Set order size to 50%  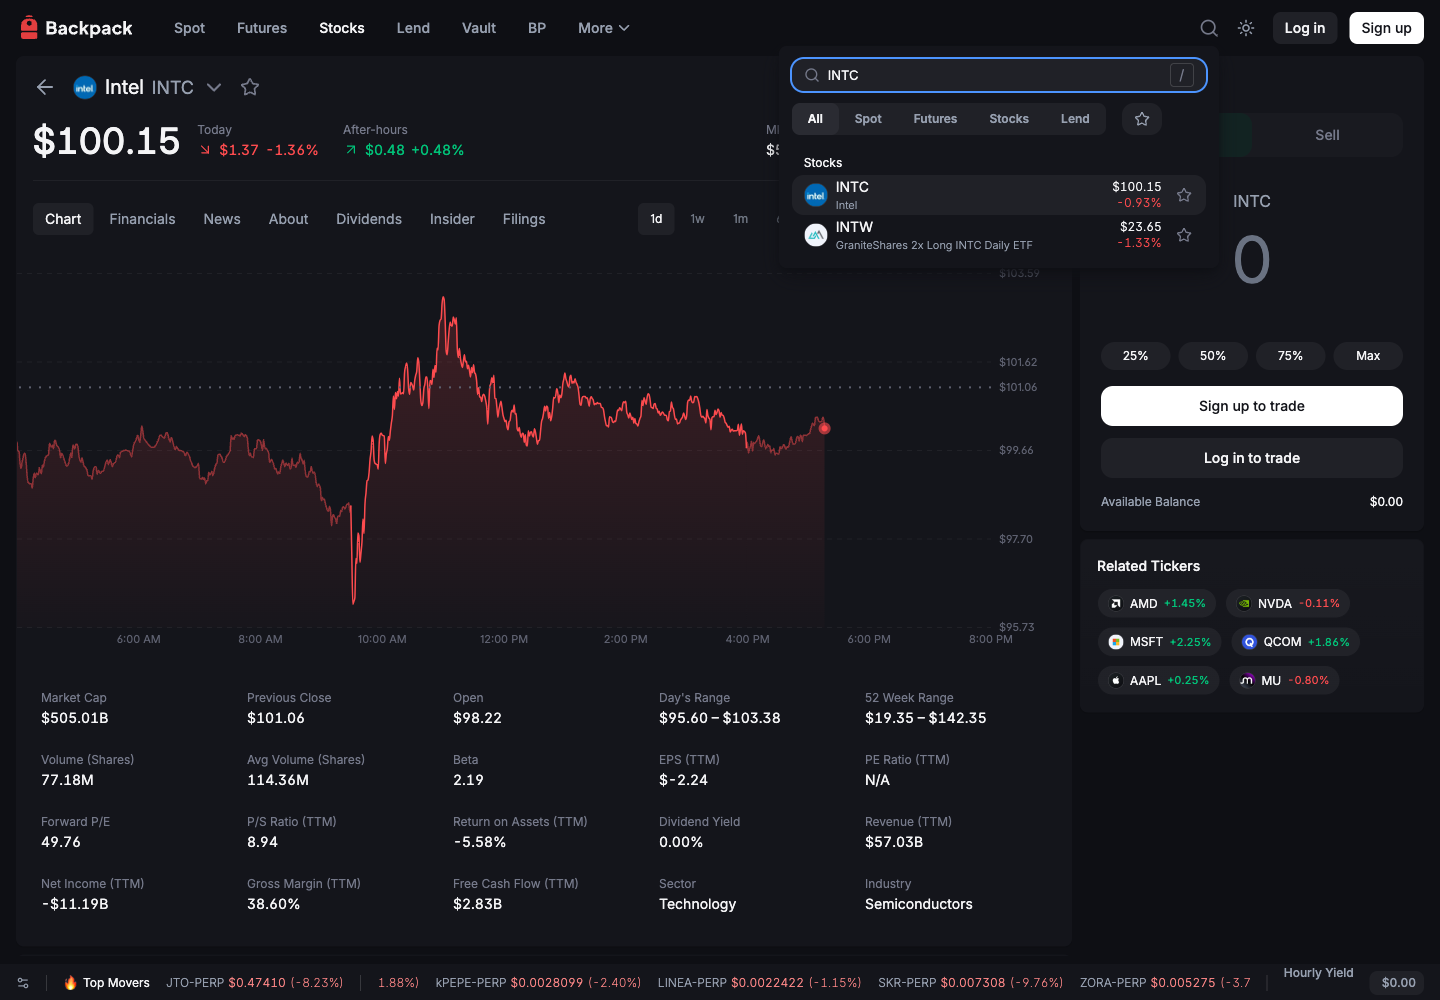tap(1213, 356)
